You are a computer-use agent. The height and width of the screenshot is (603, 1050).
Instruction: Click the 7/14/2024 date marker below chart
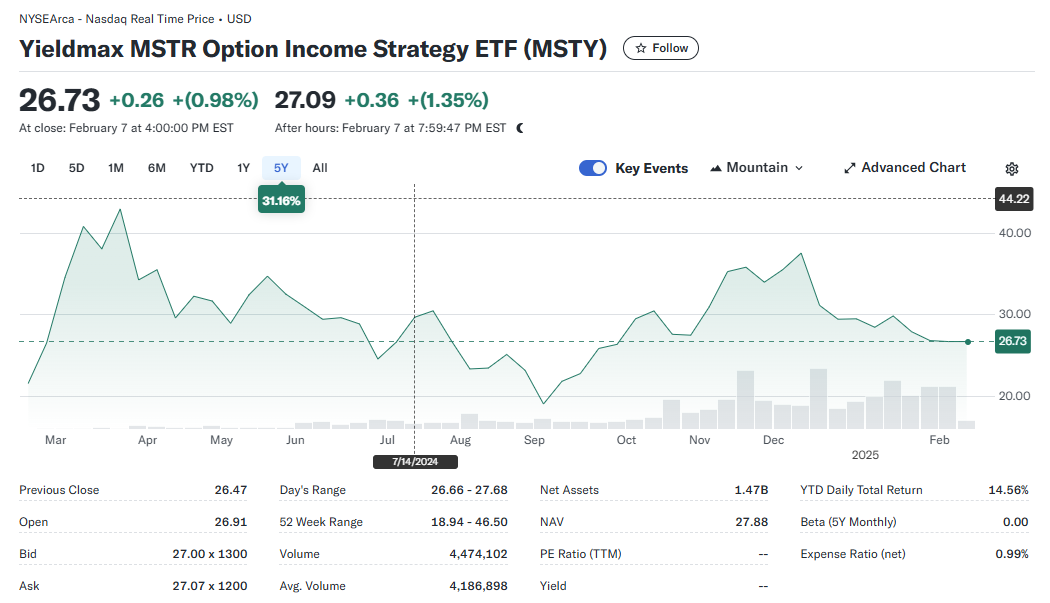(414, 461)
